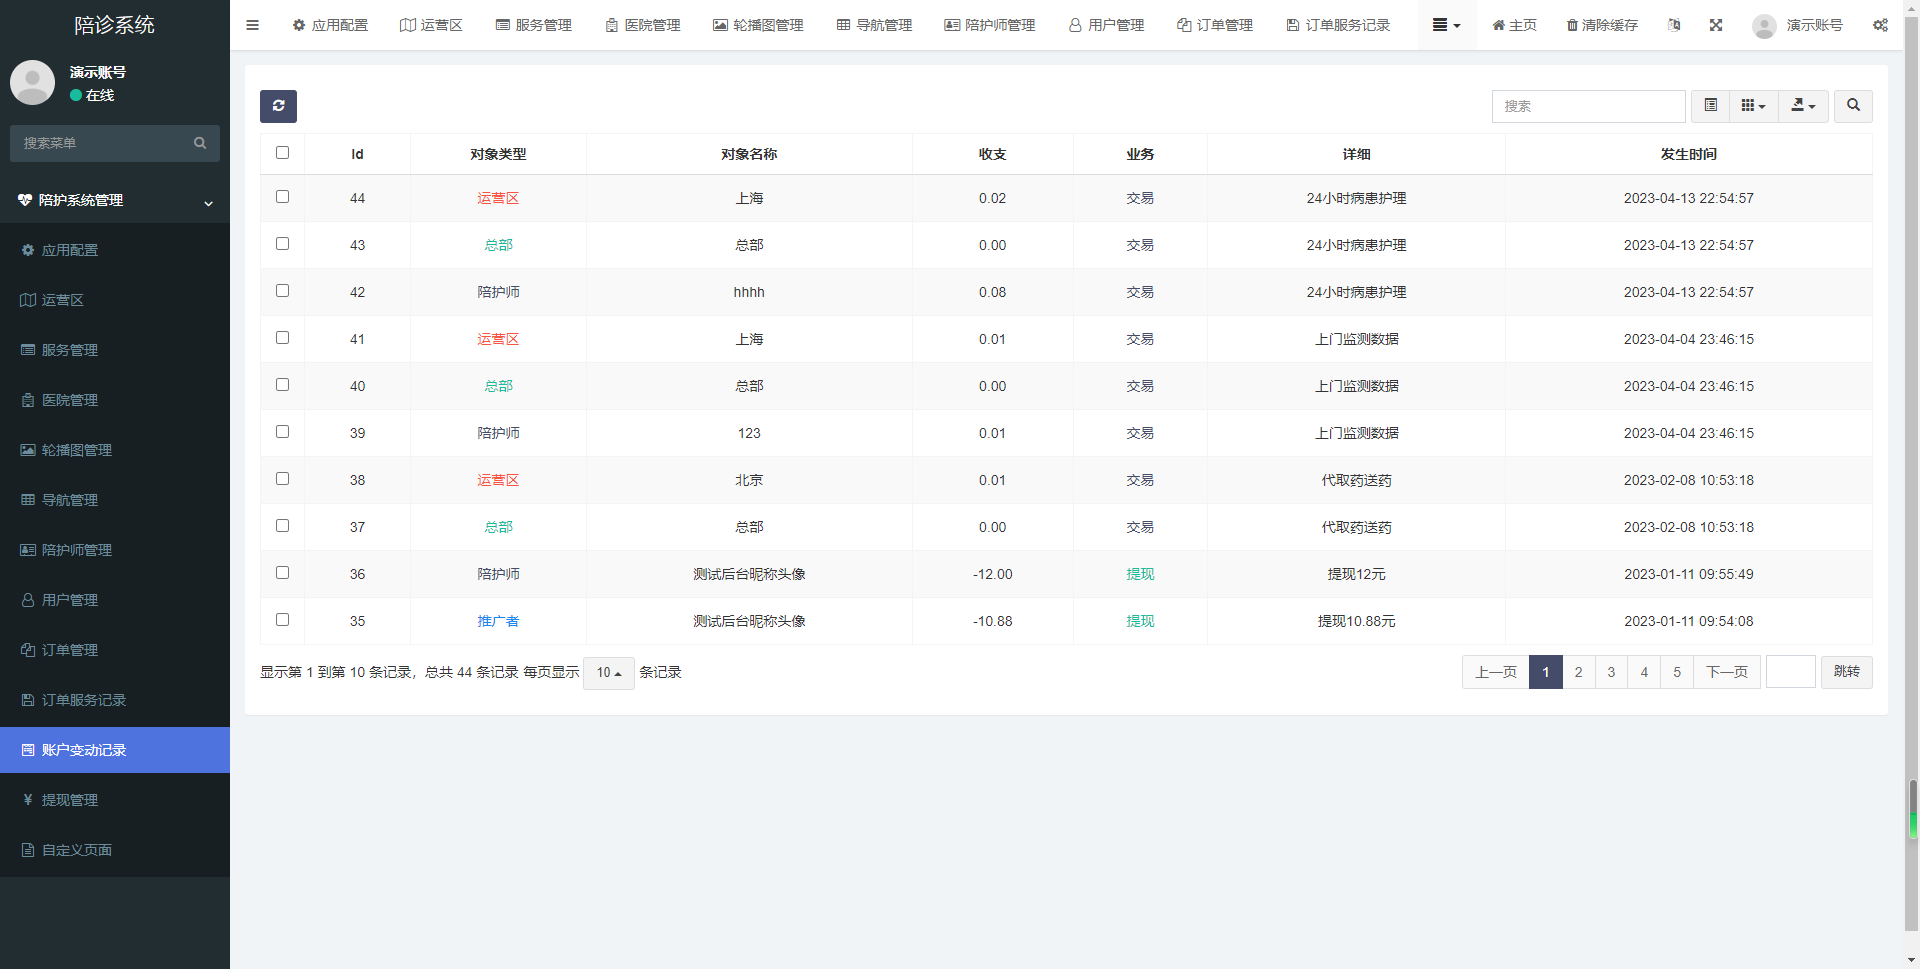
Task: Click the 发生时间 column header
Action: 1688,154
